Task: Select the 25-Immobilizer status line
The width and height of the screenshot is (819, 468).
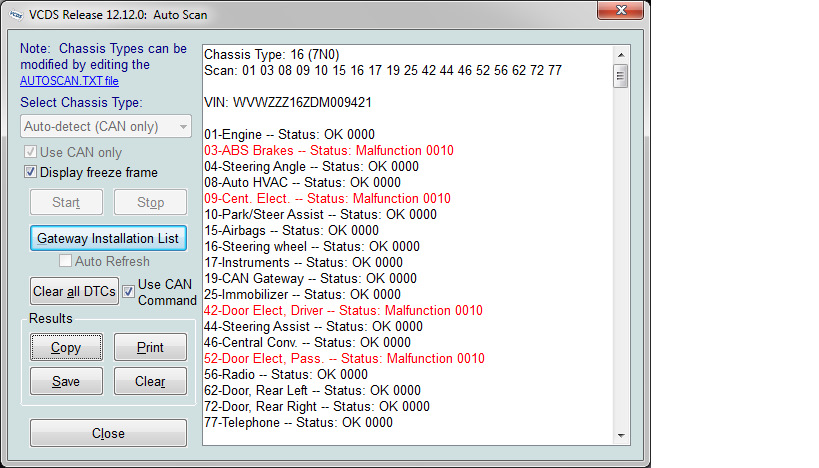Action: (302, 295)
